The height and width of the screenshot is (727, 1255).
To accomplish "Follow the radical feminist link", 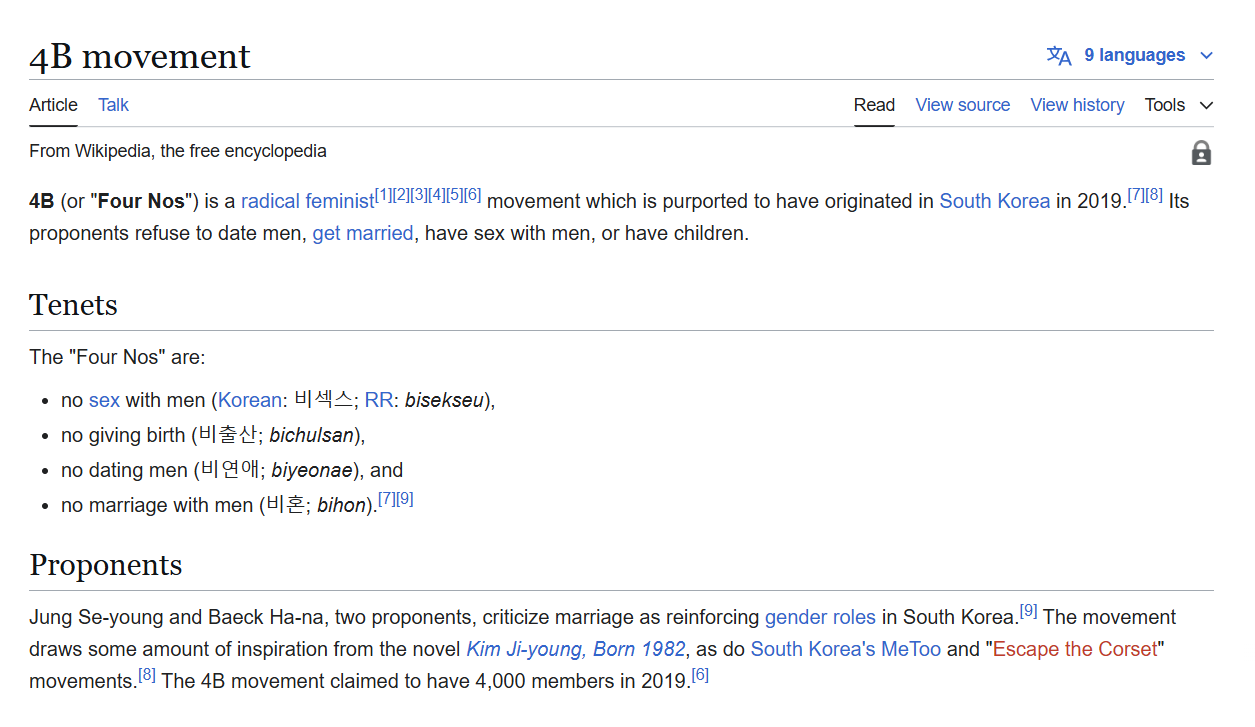I will click(307, 201).
